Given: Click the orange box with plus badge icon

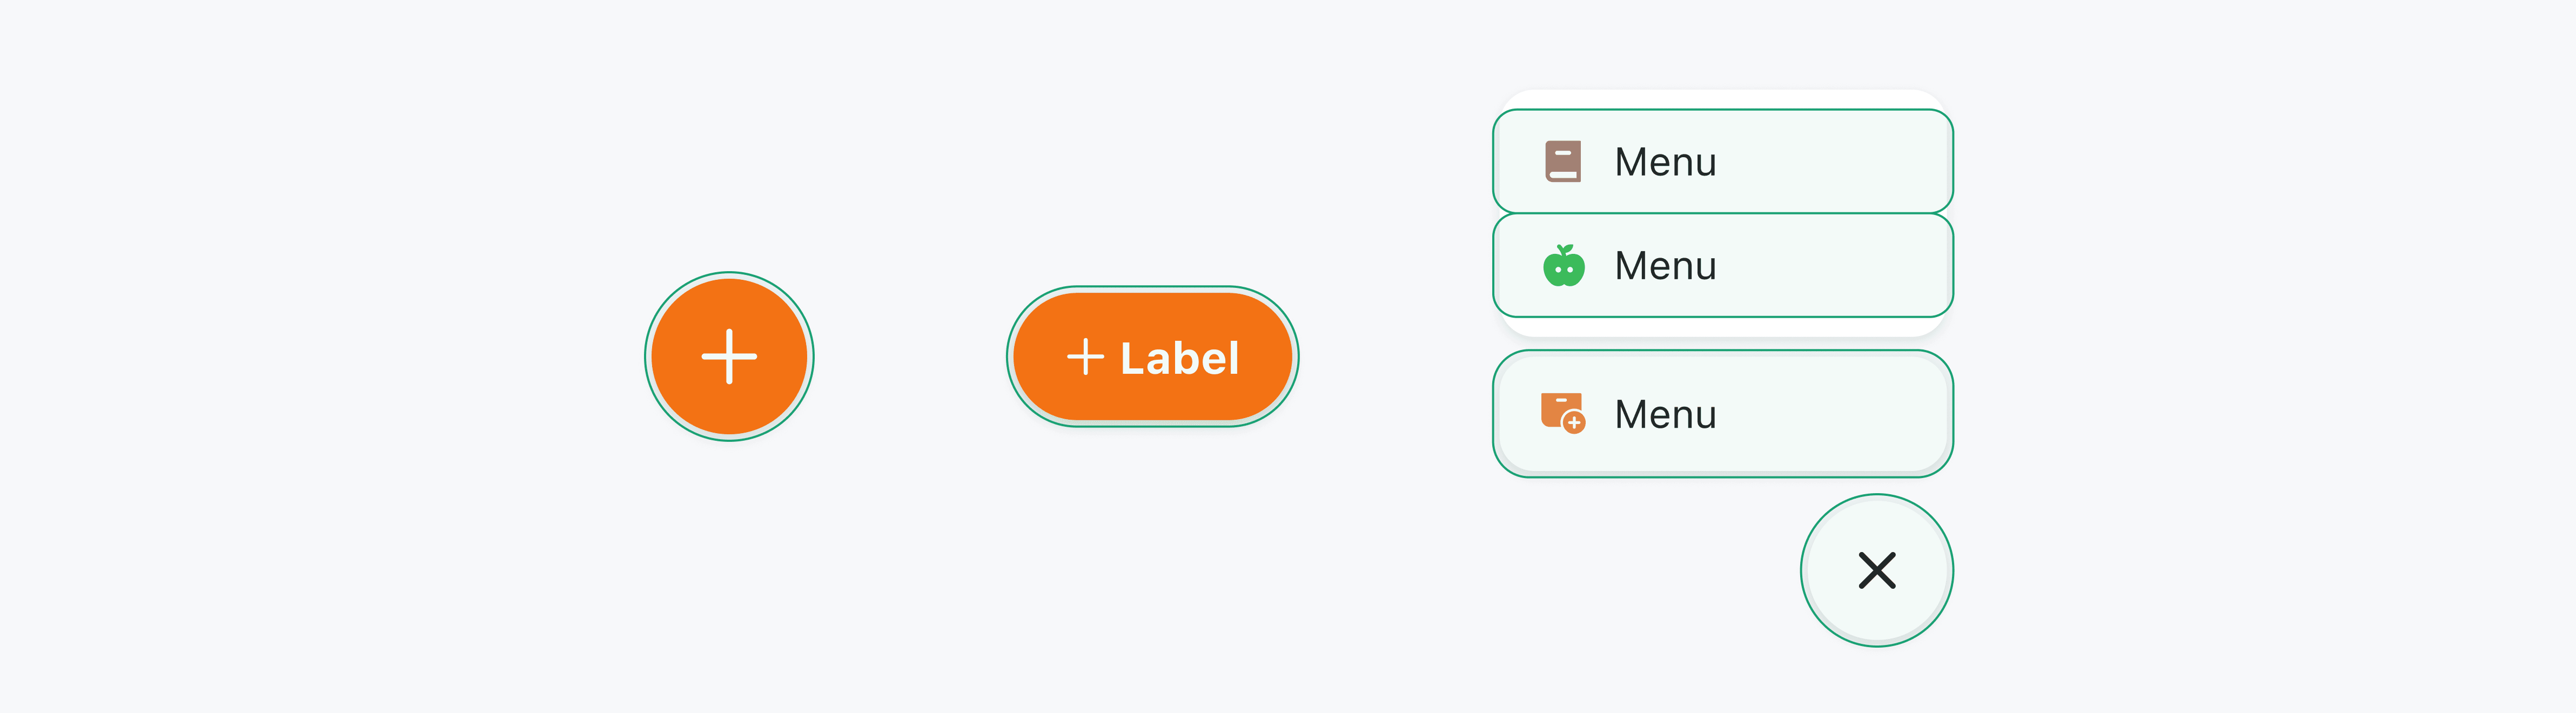Looking at the screenshot, I should point(1561,411).
